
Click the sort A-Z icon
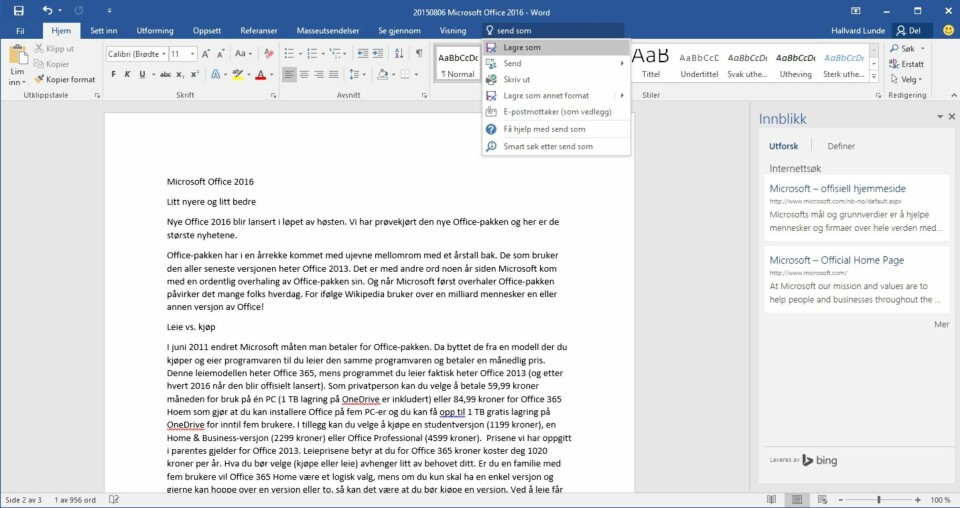coord(399,53)
